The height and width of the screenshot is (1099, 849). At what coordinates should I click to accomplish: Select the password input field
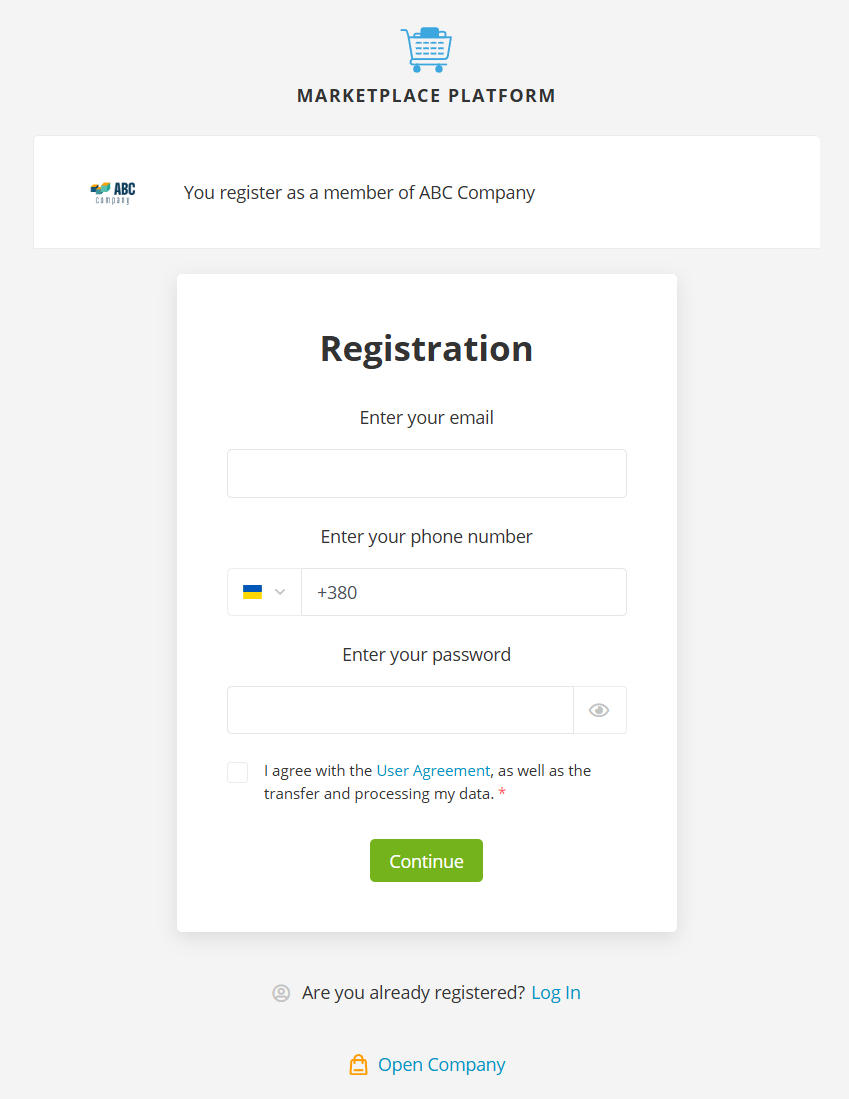click(400, 710)
